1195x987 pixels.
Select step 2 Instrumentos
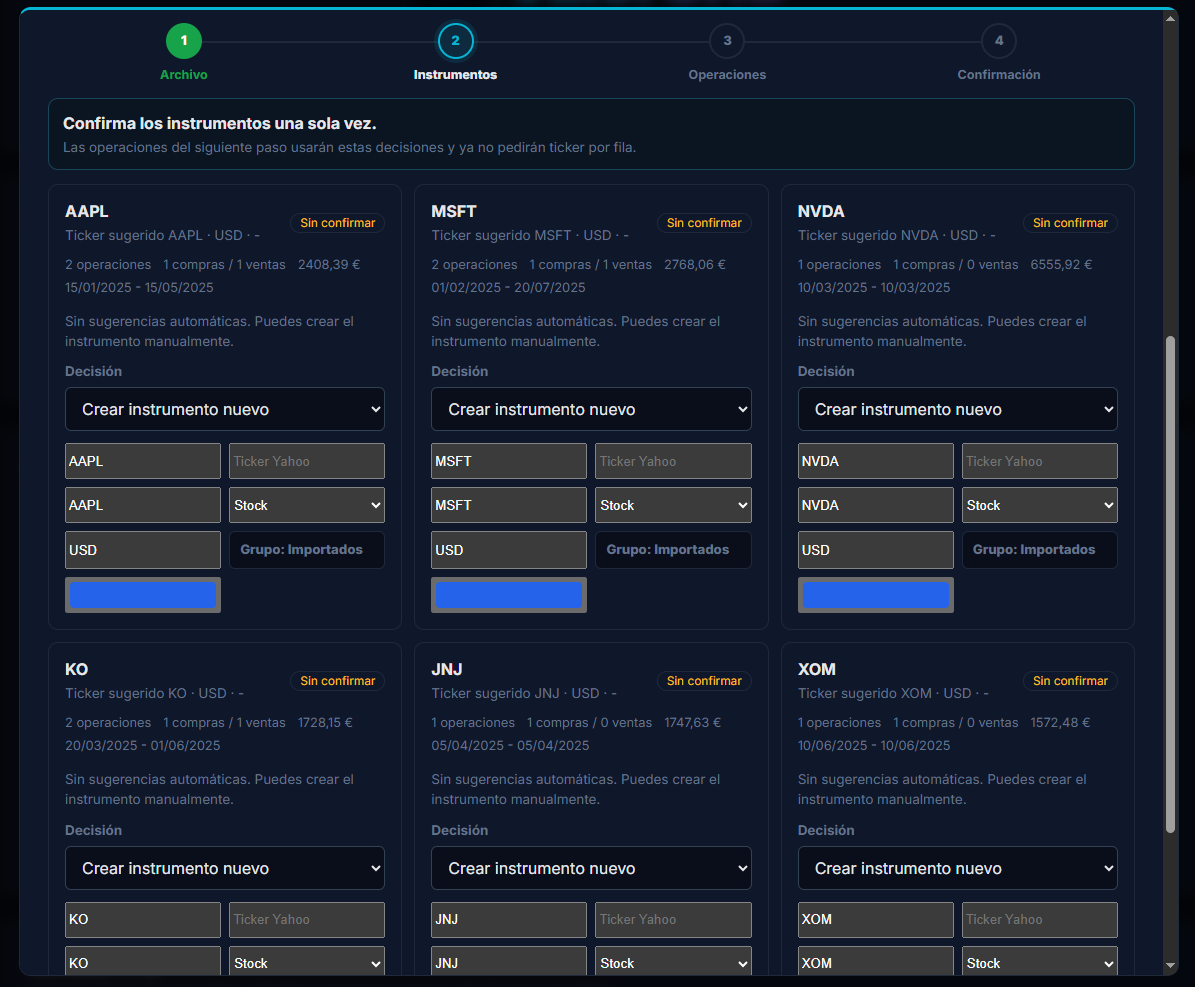point(455,41)
